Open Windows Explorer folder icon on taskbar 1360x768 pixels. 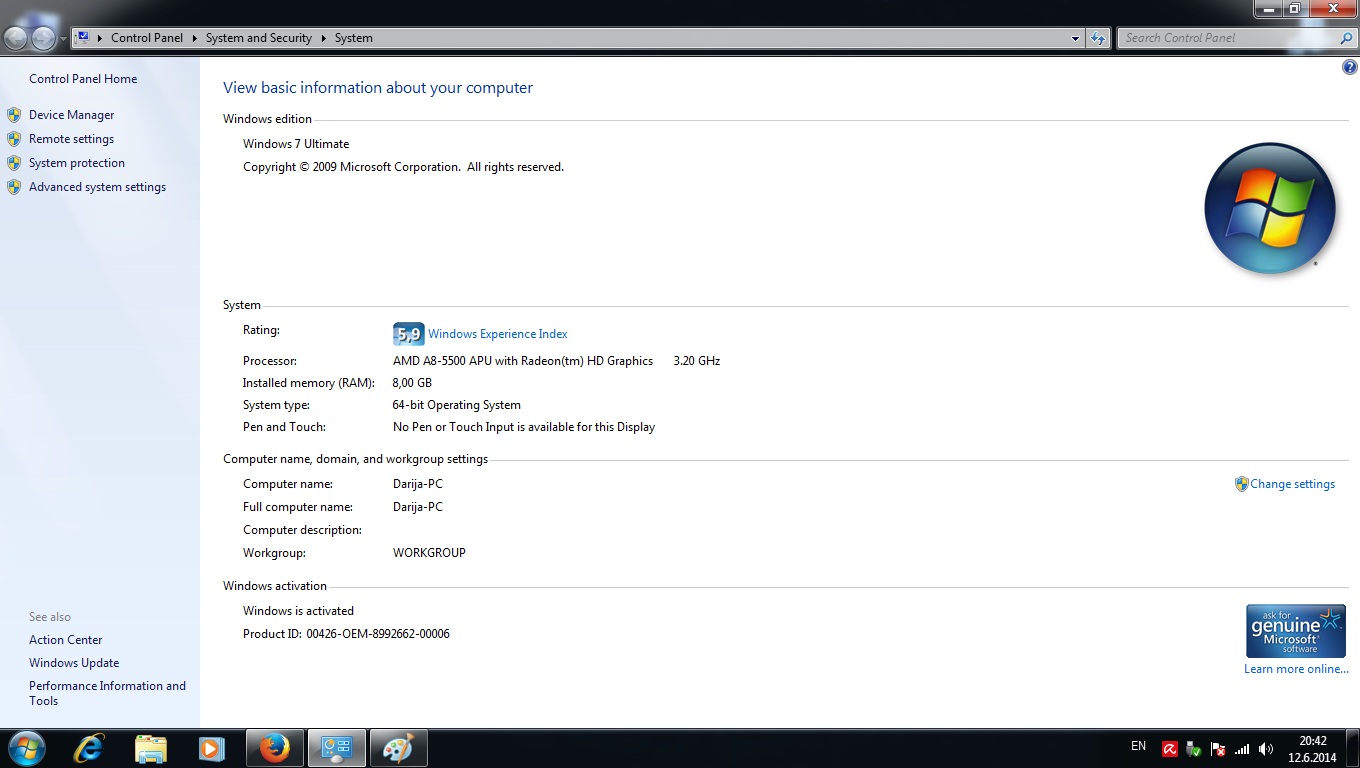[151, 748]
